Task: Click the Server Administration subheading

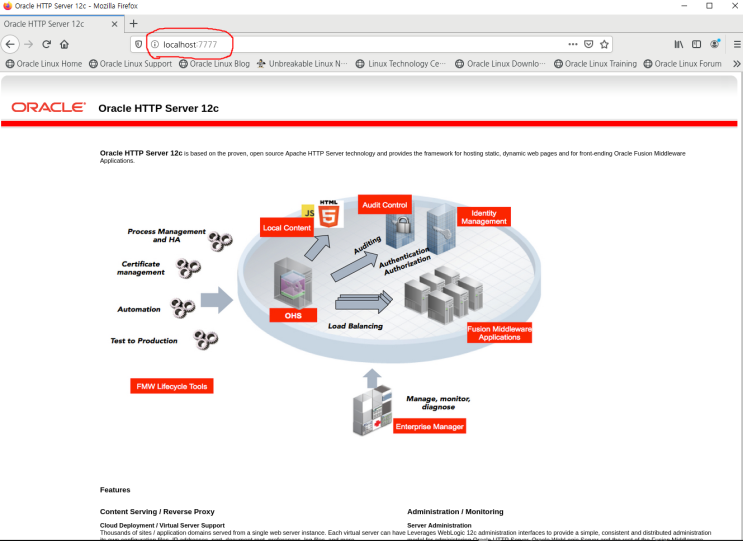Action: coord(439,525)
